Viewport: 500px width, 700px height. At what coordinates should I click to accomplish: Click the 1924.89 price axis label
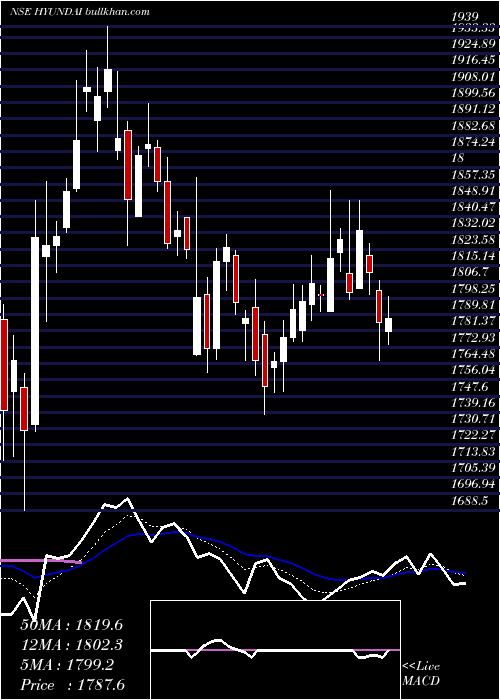point(474,43)
